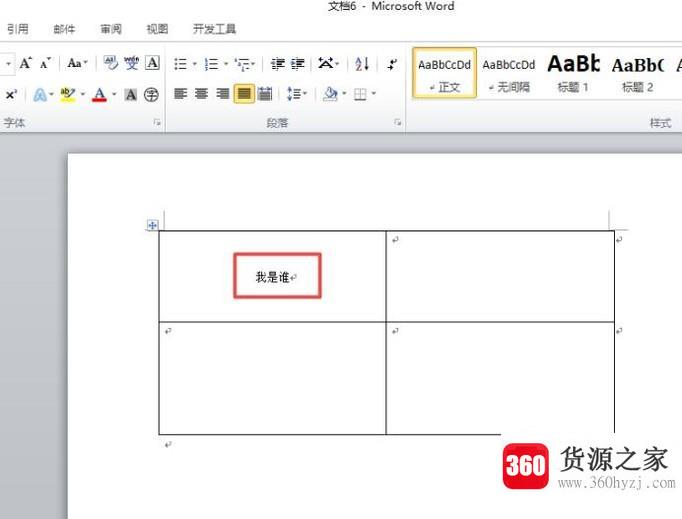Viewport: 682px width, 519px height.
Task: Apply the 标题 1 style
Action: pyautogui.click(x=573, y=73)
